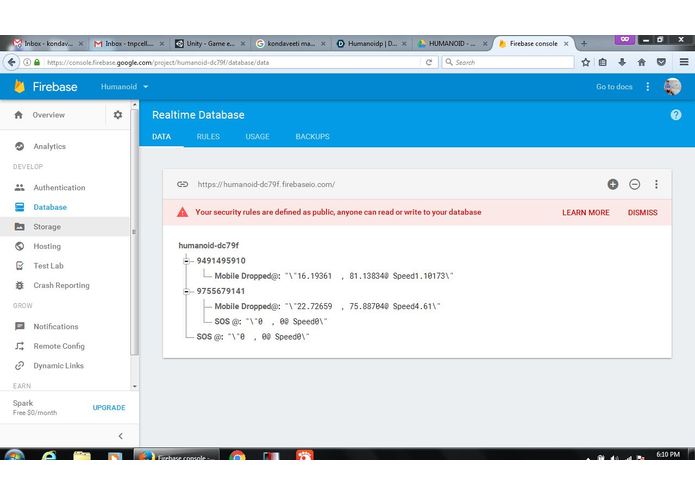
Task: Open file explorer from taskbar
Action: [x=82, y=455]
